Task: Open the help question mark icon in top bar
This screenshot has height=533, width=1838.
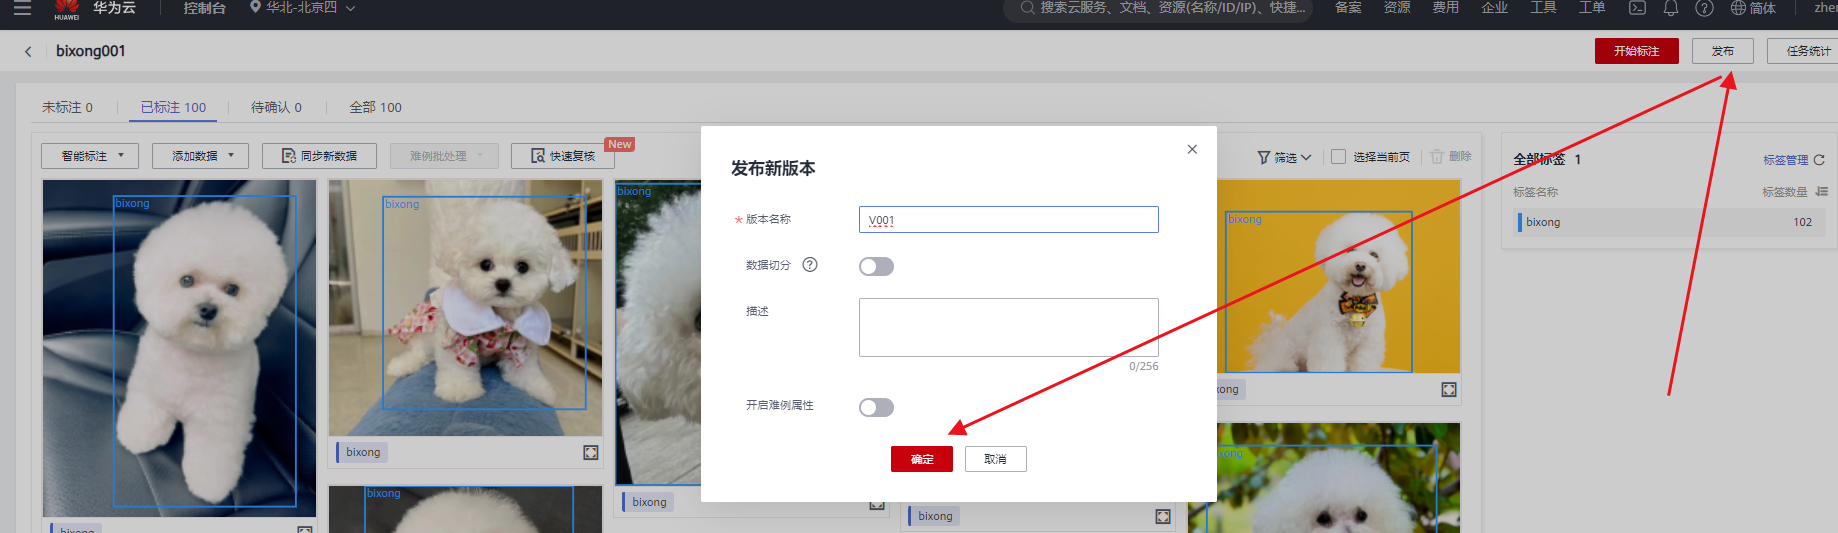Action: point(1704,8)
